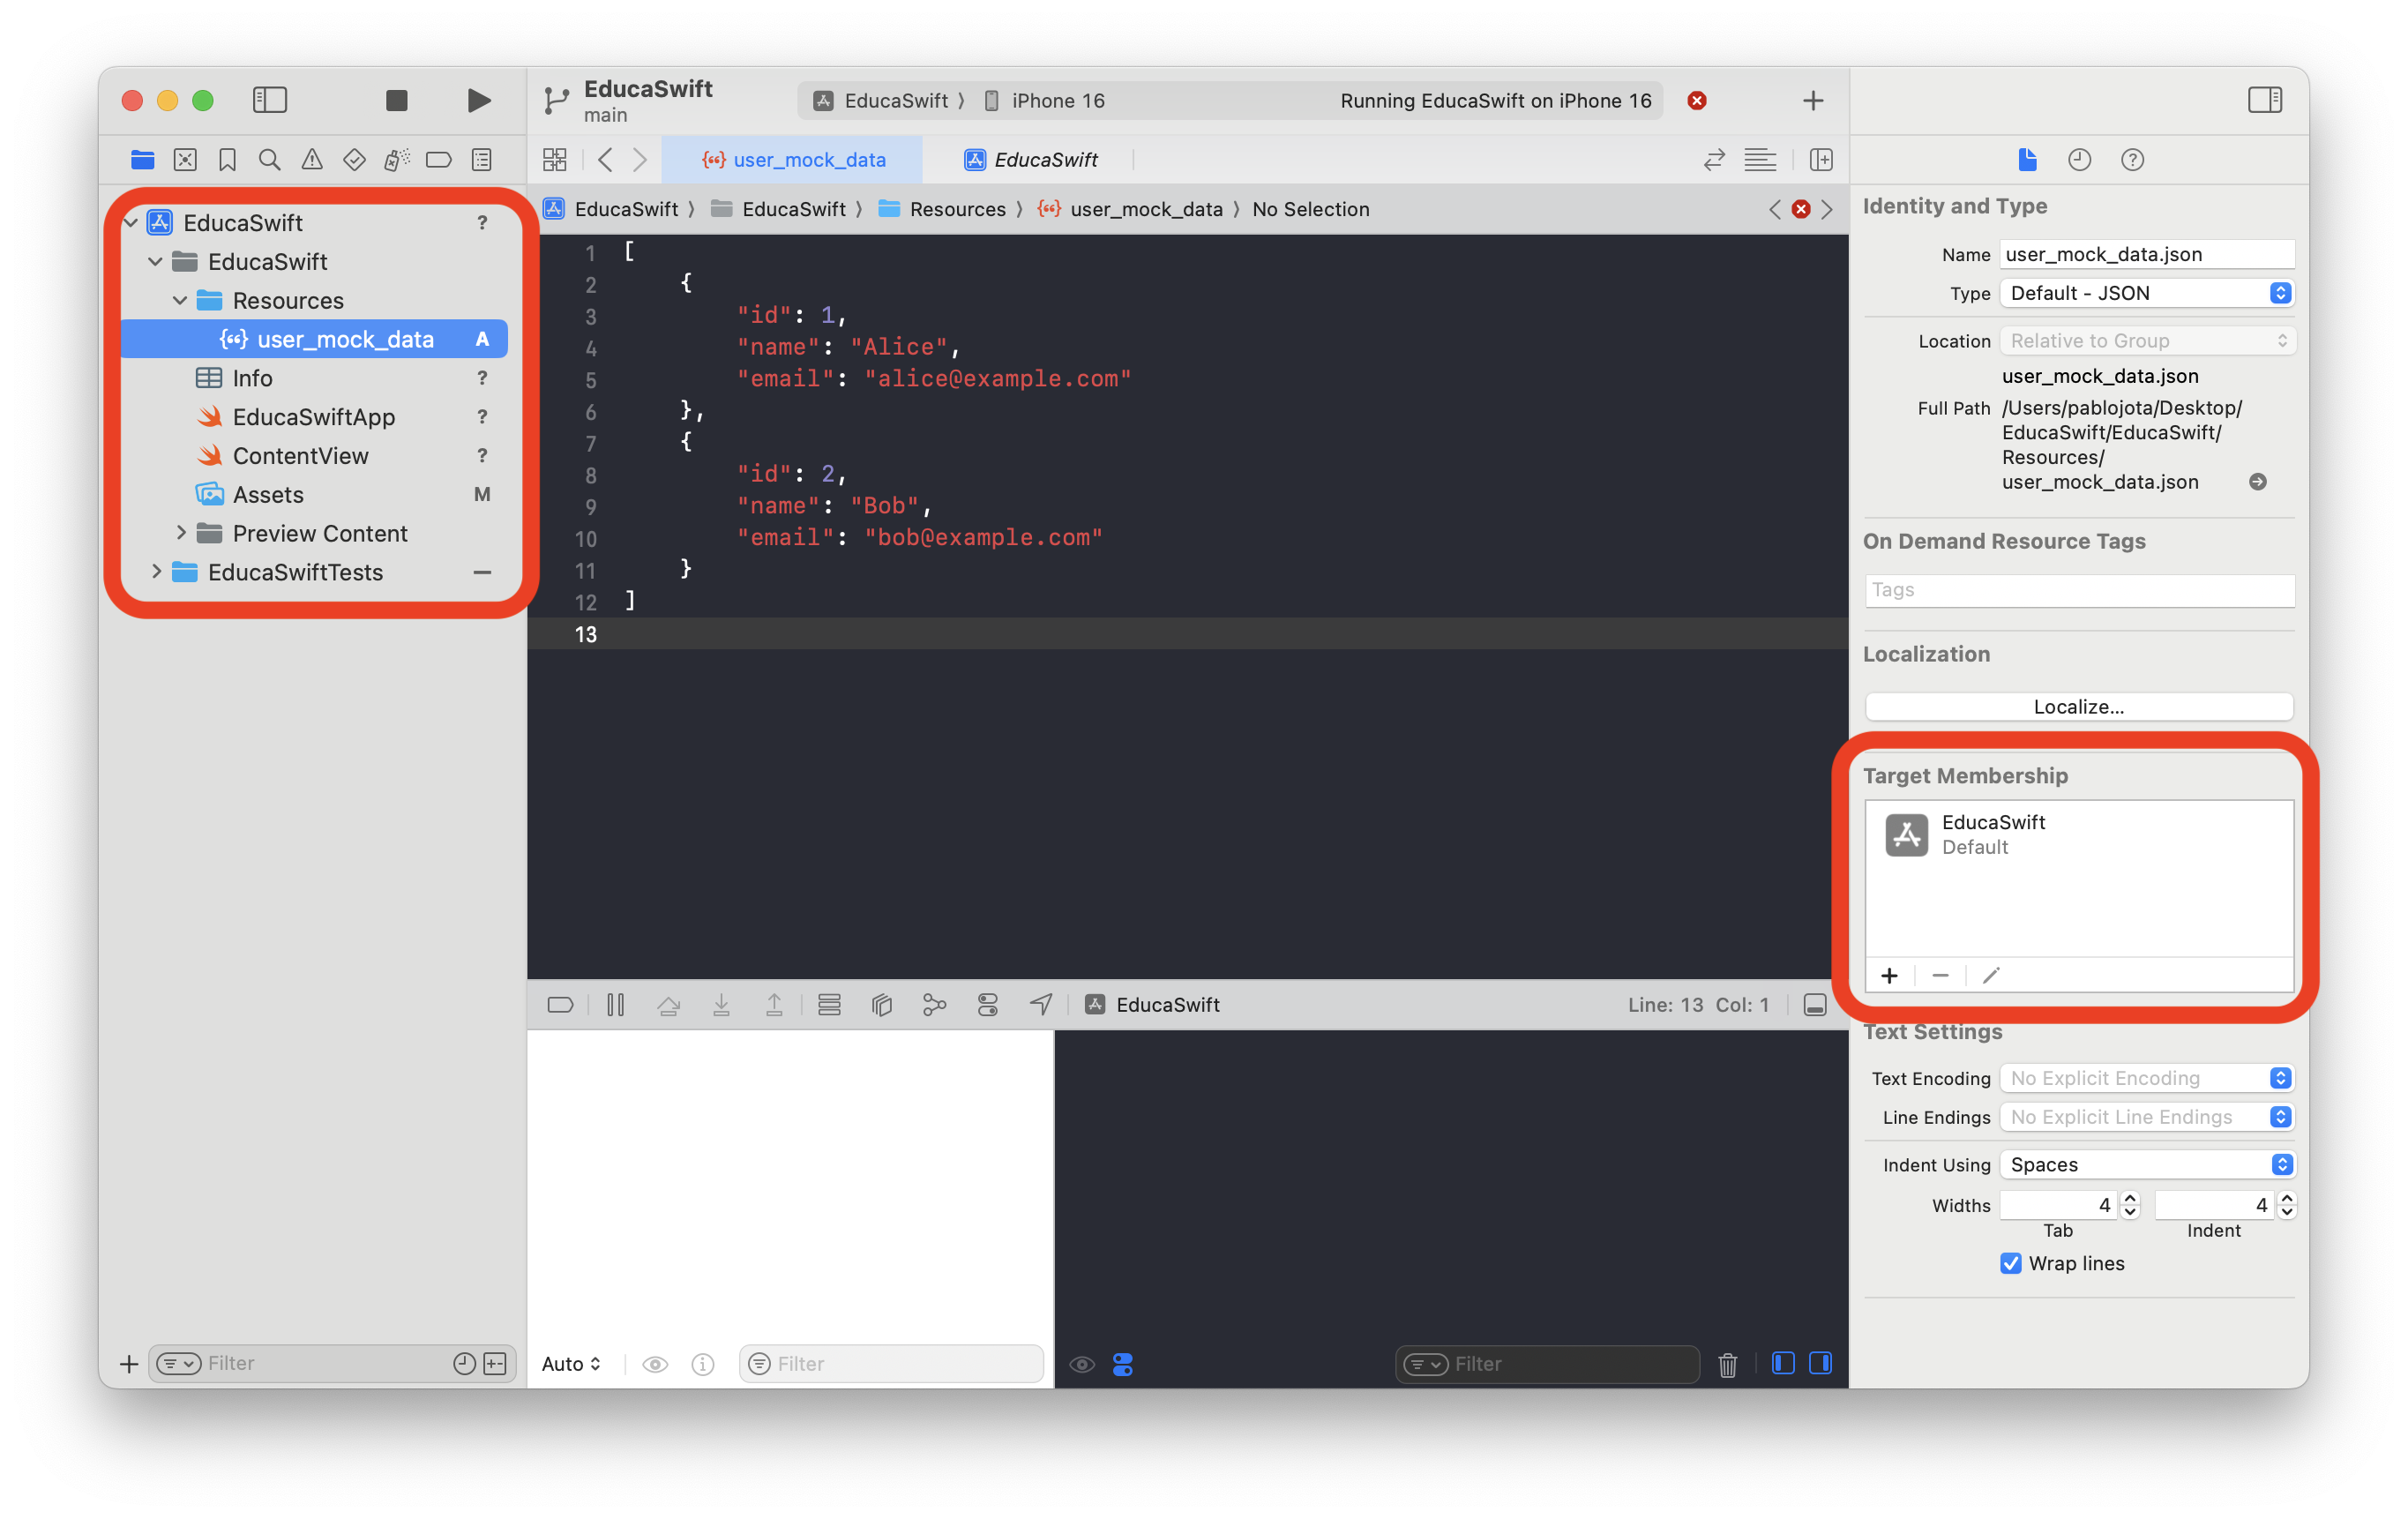Open the Type Default - JSON dropdown
The height and width of the screenshot is (1519, 2408).
[2146, 293]
